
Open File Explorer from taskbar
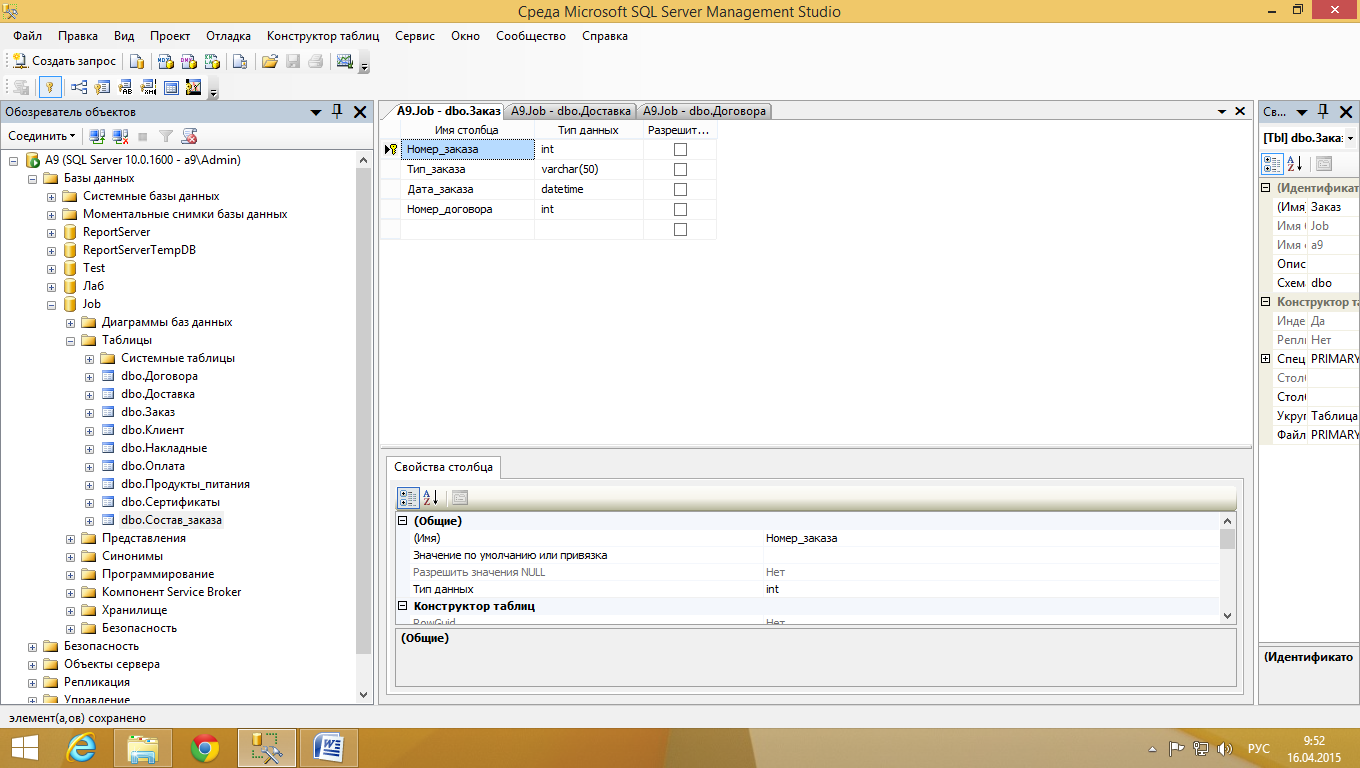point(143,748)
